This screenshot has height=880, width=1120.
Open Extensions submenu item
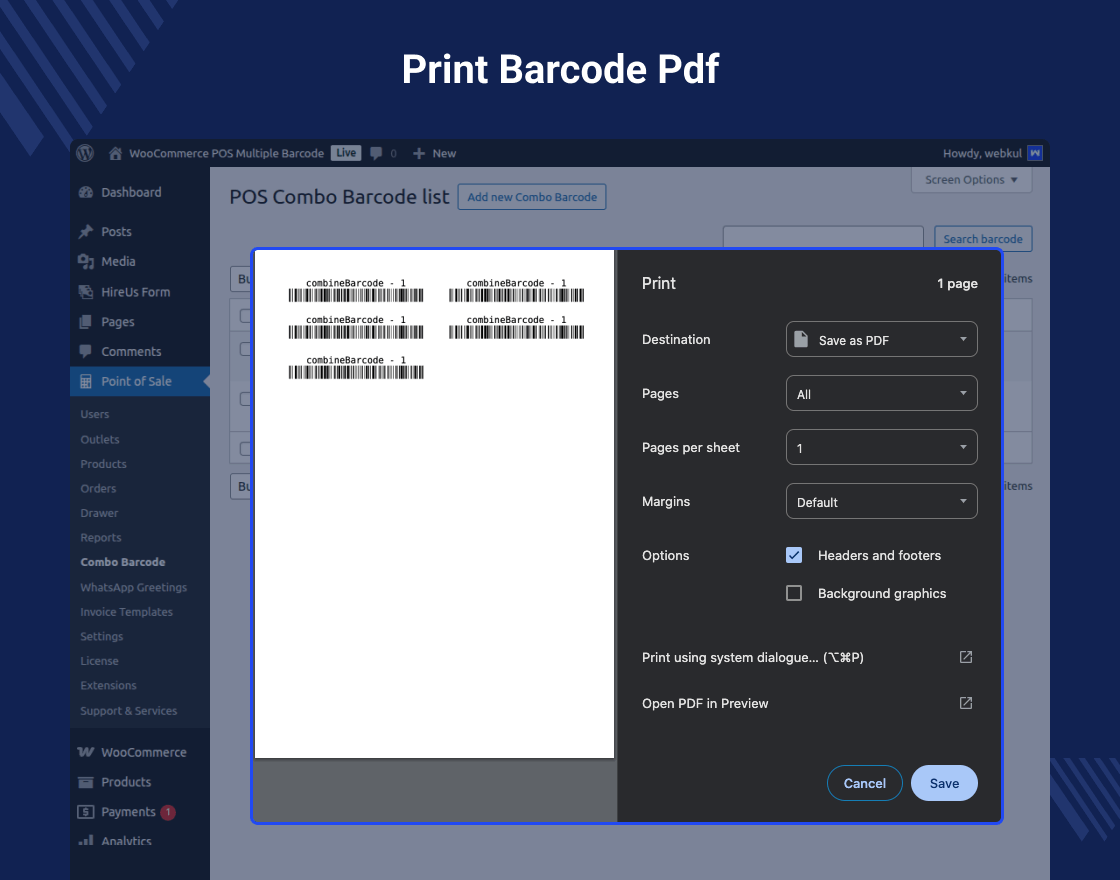tap(109, 685)
